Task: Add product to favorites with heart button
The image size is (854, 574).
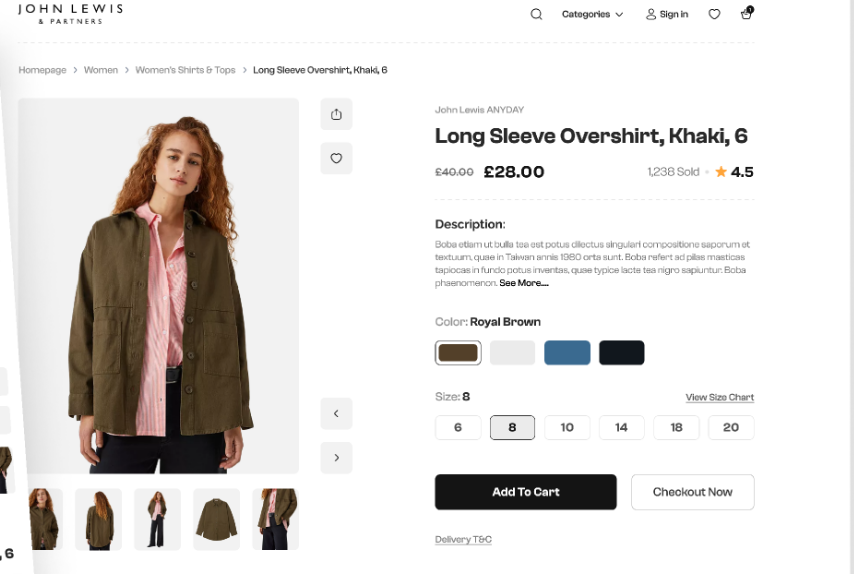Action: click(336, 158)
